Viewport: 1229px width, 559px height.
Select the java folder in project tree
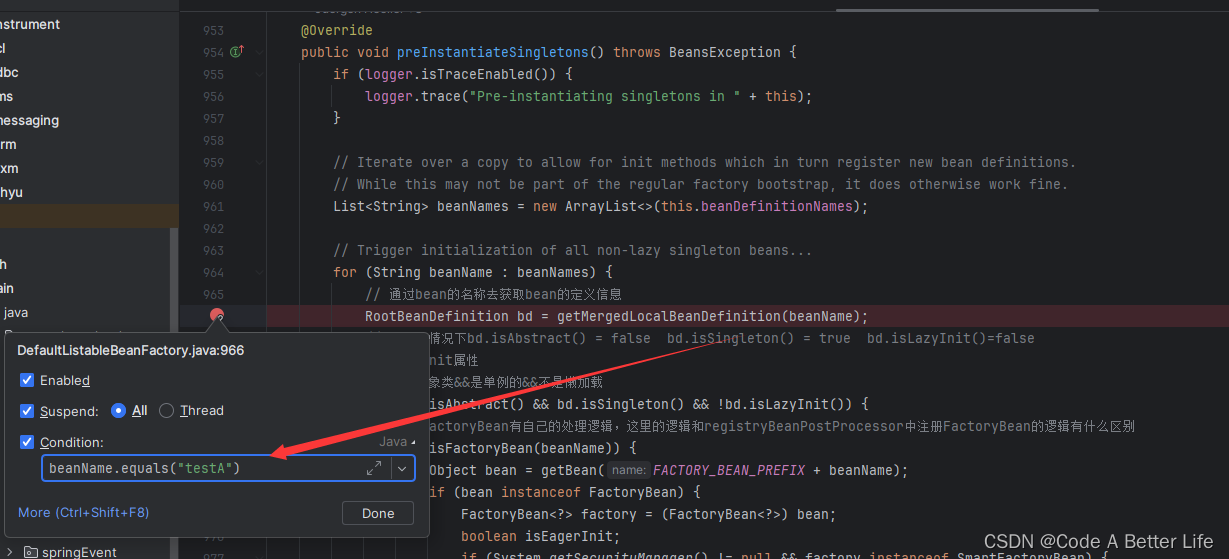pyautogui.click(x=16, y=312)
